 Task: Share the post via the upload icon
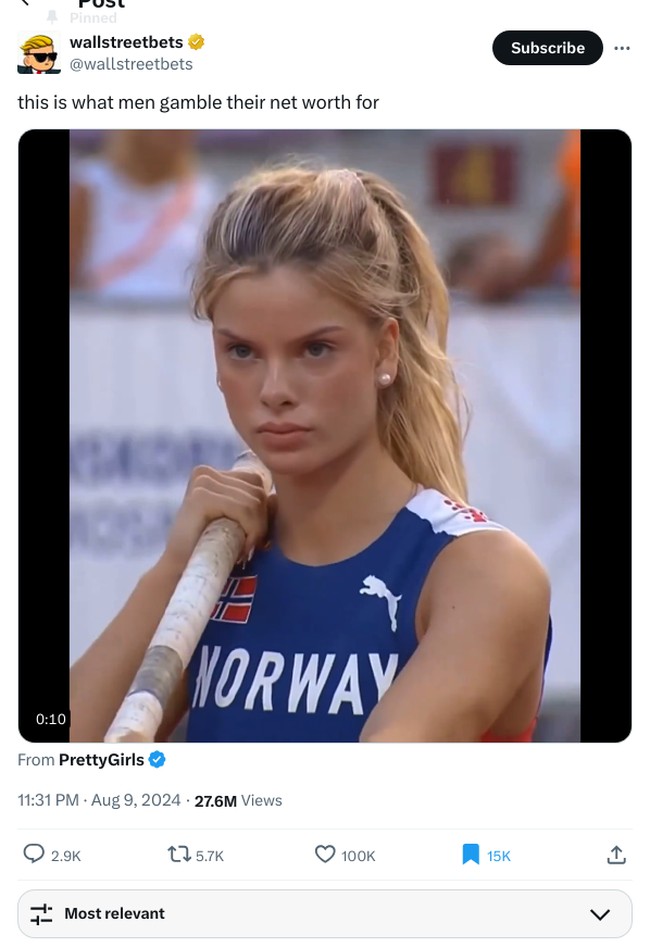tap(614, 855)
